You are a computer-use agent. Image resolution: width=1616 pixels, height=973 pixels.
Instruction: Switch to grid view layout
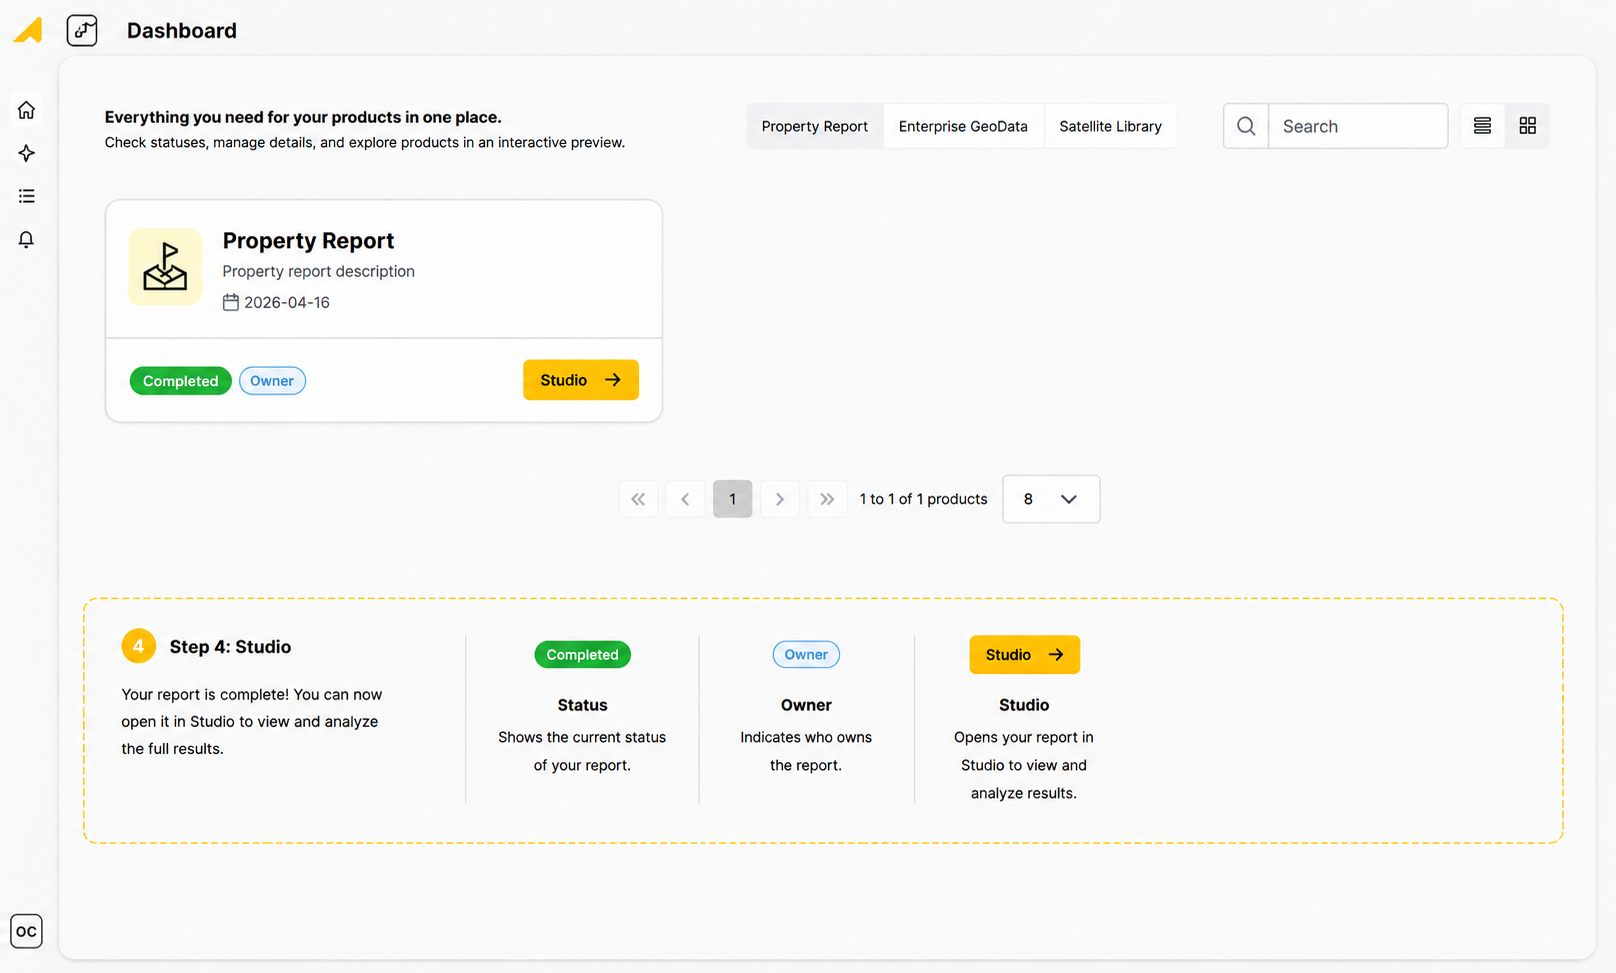click(1527, 126)
